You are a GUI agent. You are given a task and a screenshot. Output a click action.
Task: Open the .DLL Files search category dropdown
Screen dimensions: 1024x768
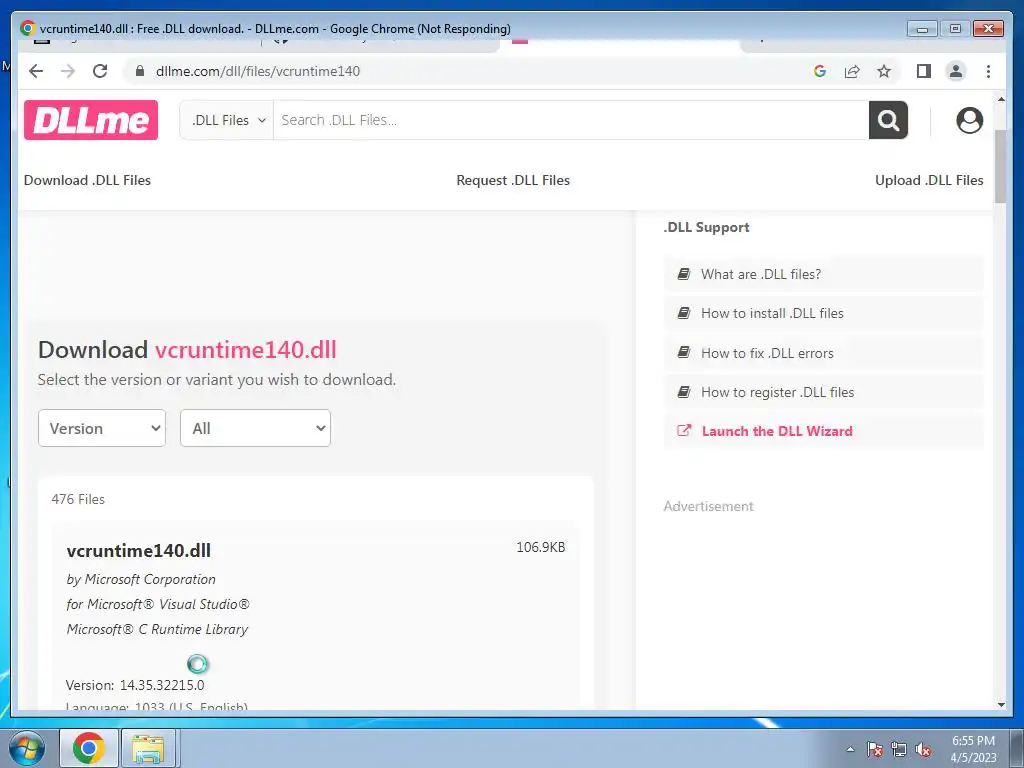click(x=227, y=120)
